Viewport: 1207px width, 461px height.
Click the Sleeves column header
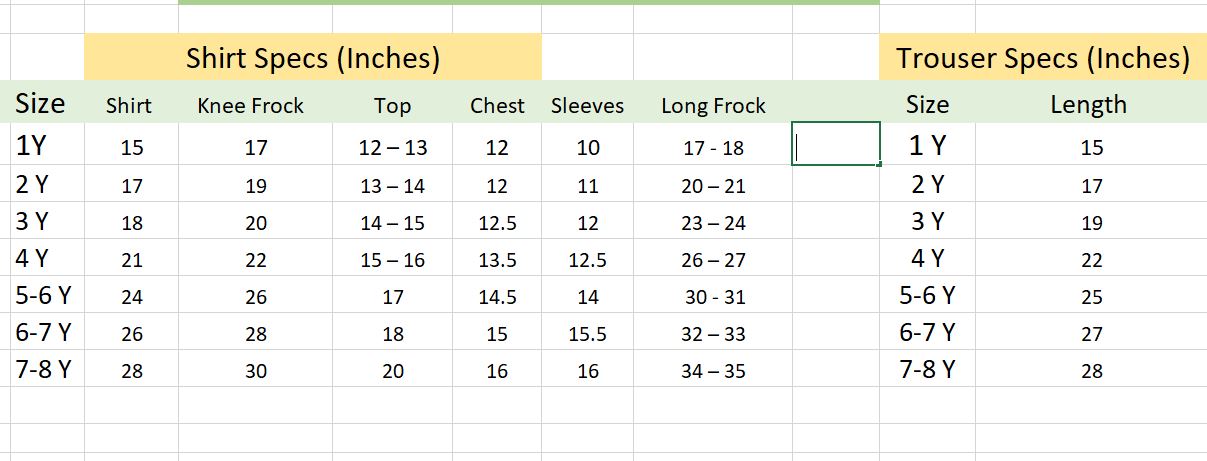(x=587, y=105)
